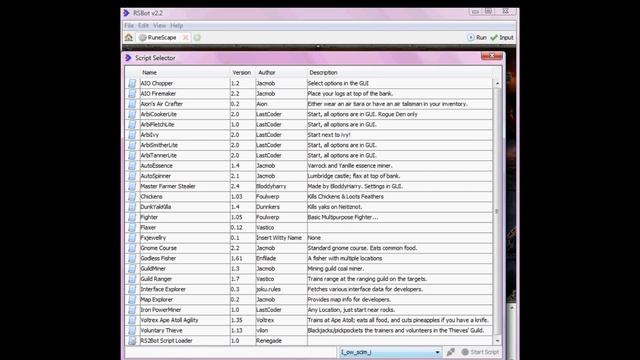The image size is (640, 360).
Task: Click author cell 'Enflade'
Action: pos(266,258)
